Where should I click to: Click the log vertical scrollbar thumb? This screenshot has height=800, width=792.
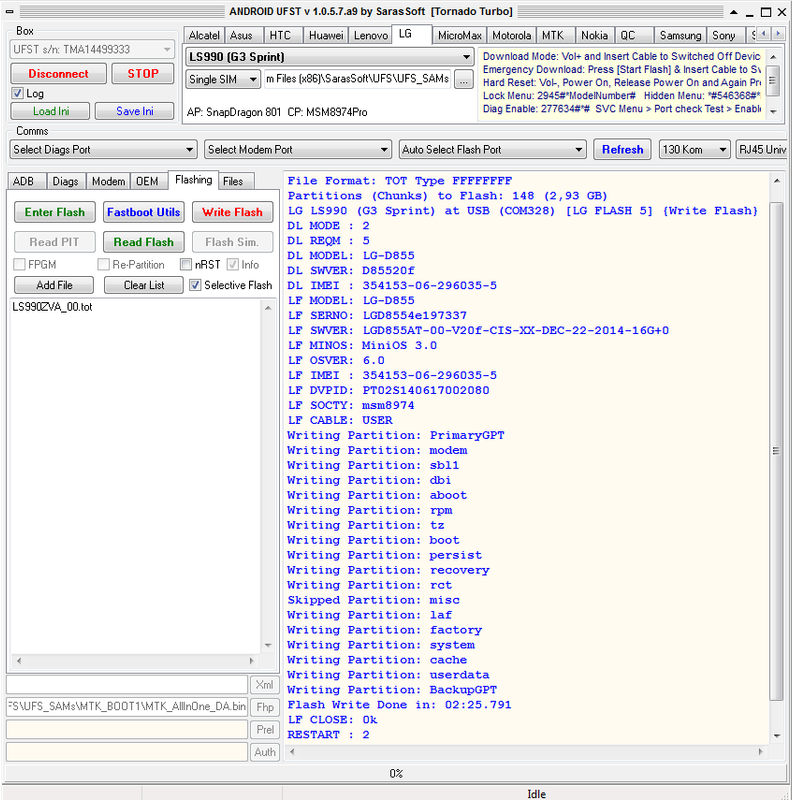point(776,451)
